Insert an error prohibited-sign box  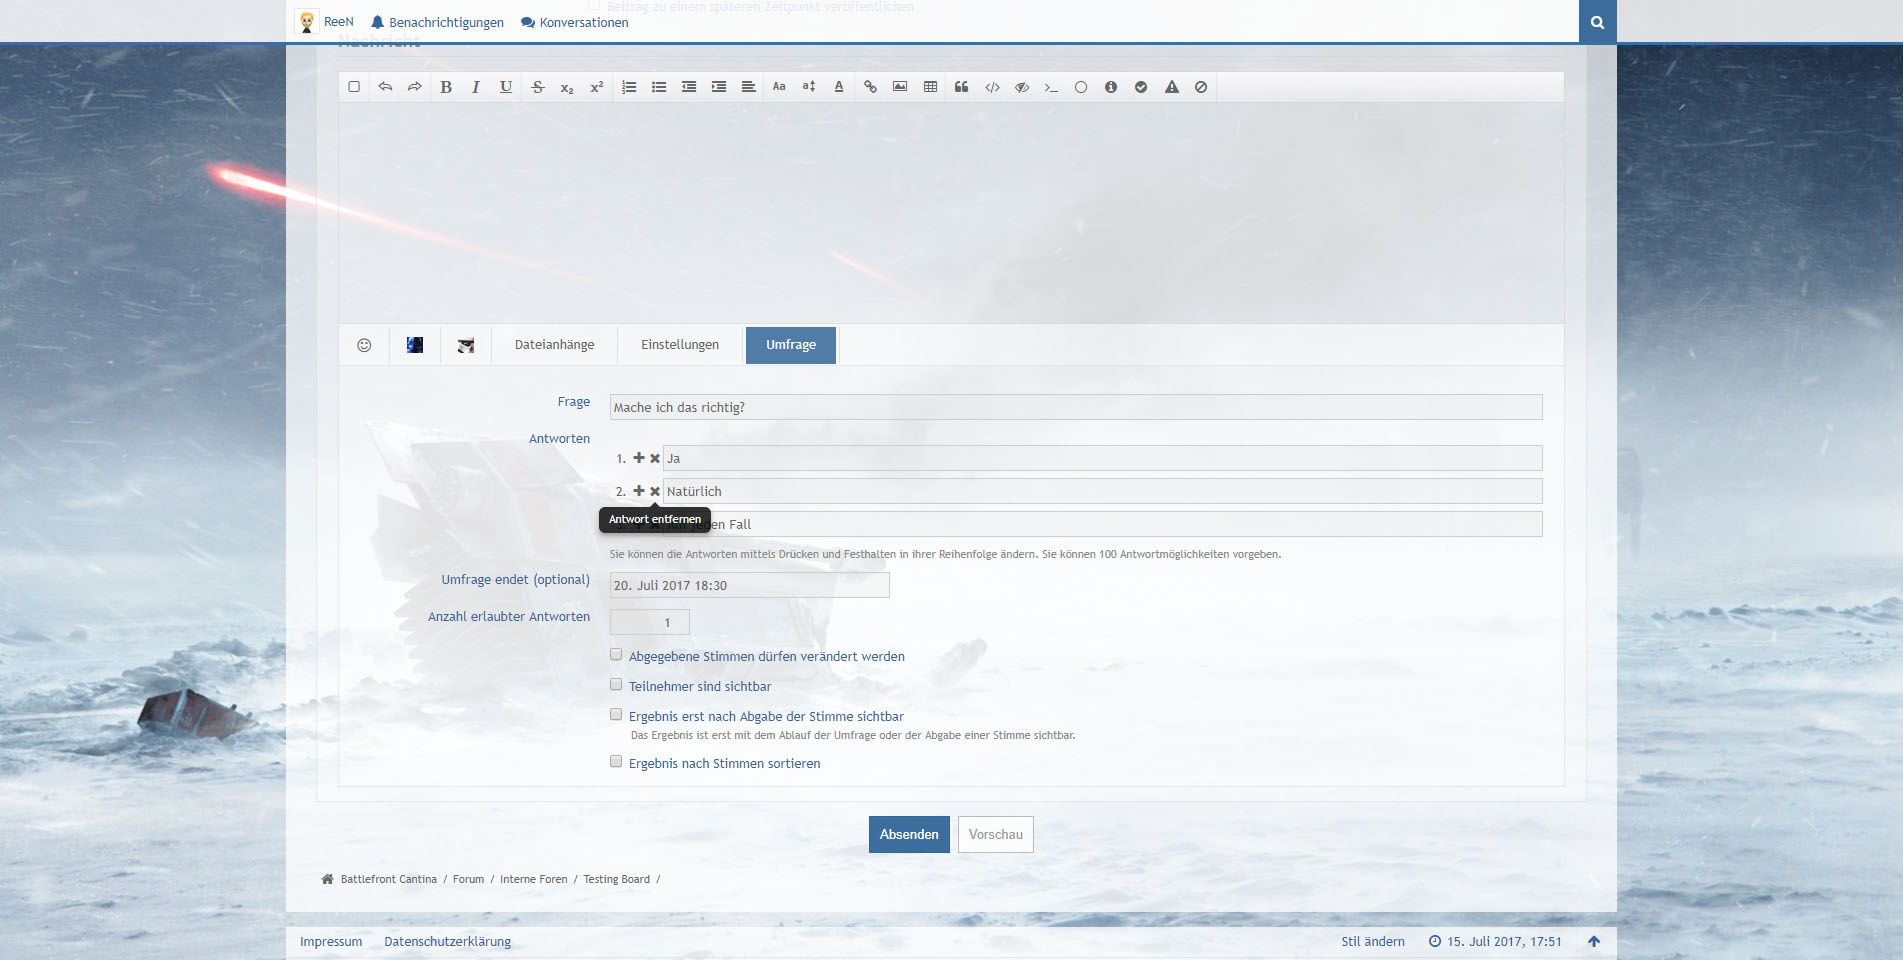click(x=1201, y=87)
